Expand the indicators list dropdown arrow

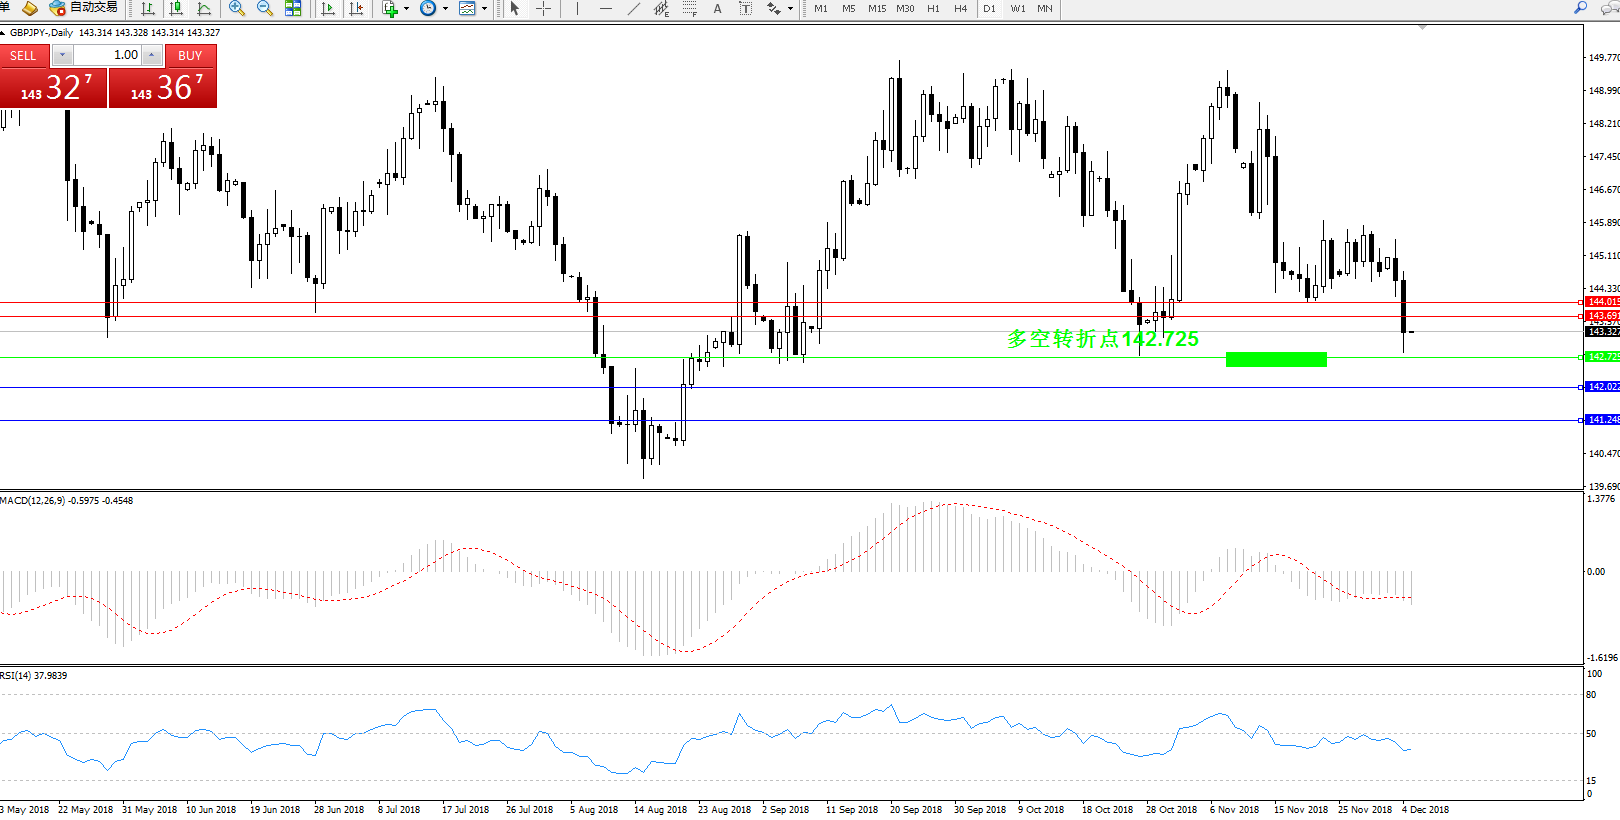point(406,9)
